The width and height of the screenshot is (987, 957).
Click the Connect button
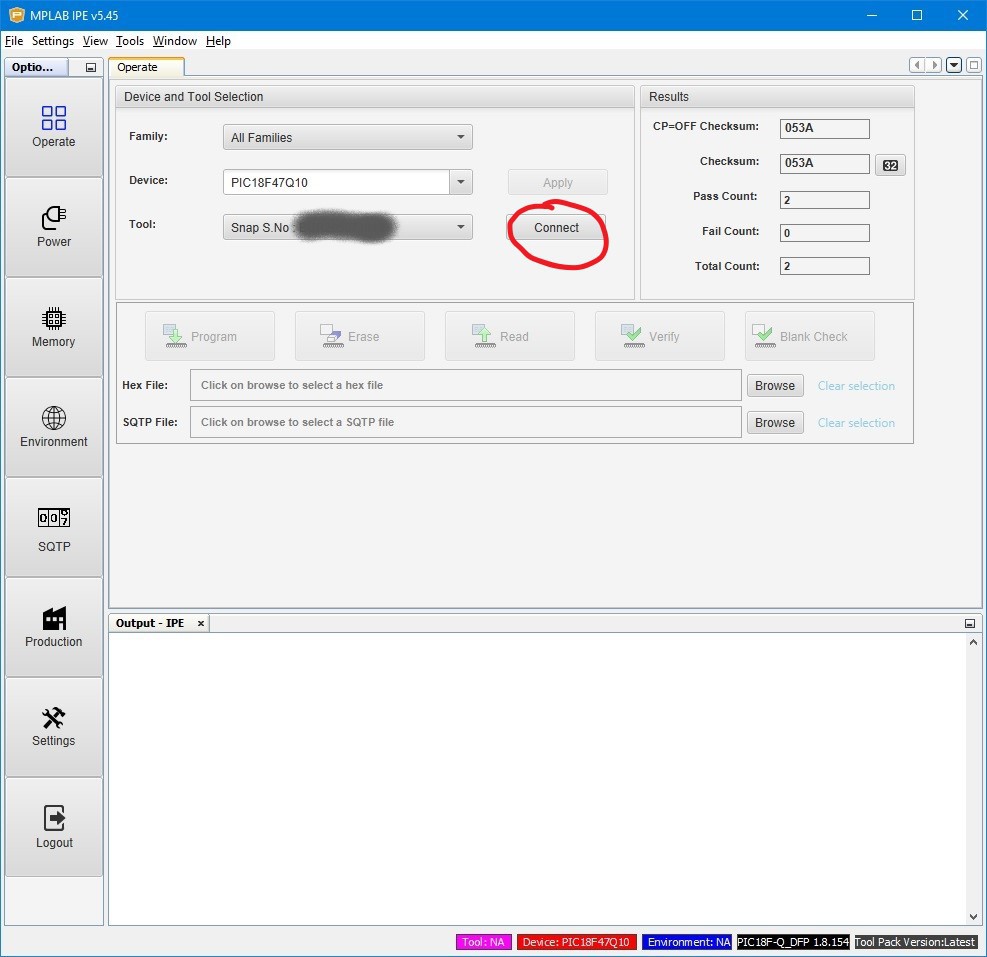click(x=556, y=227)
